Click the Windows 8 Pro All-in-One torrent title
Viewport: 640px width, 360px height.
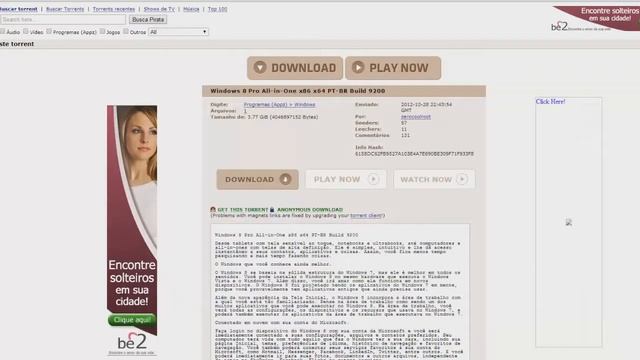(298, 91)
